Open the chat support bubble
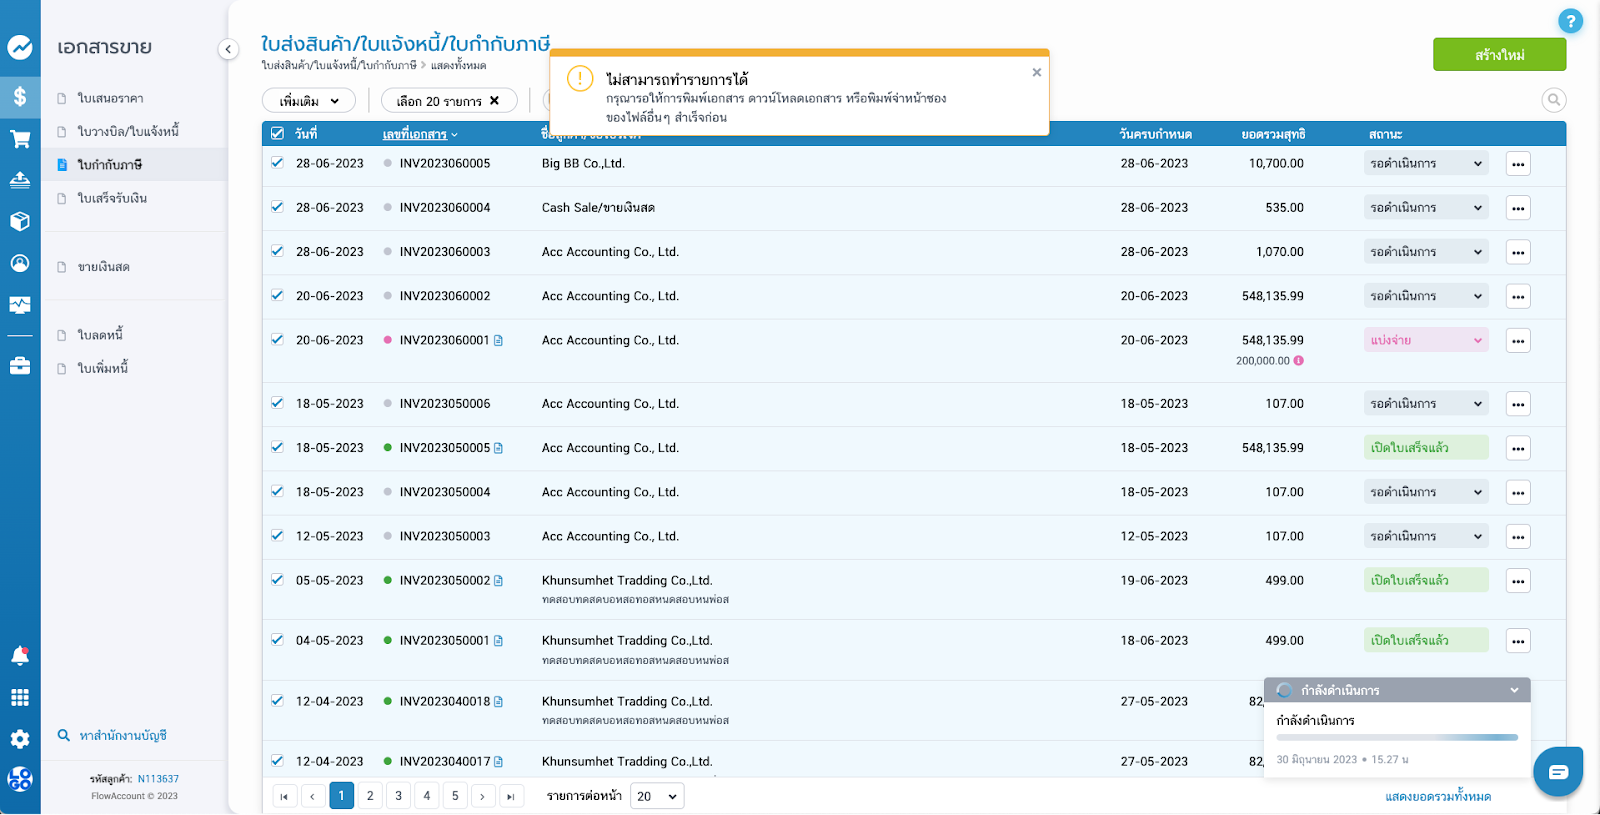The height and width of the screenshot is (815, 1600). click(1558, 772)
